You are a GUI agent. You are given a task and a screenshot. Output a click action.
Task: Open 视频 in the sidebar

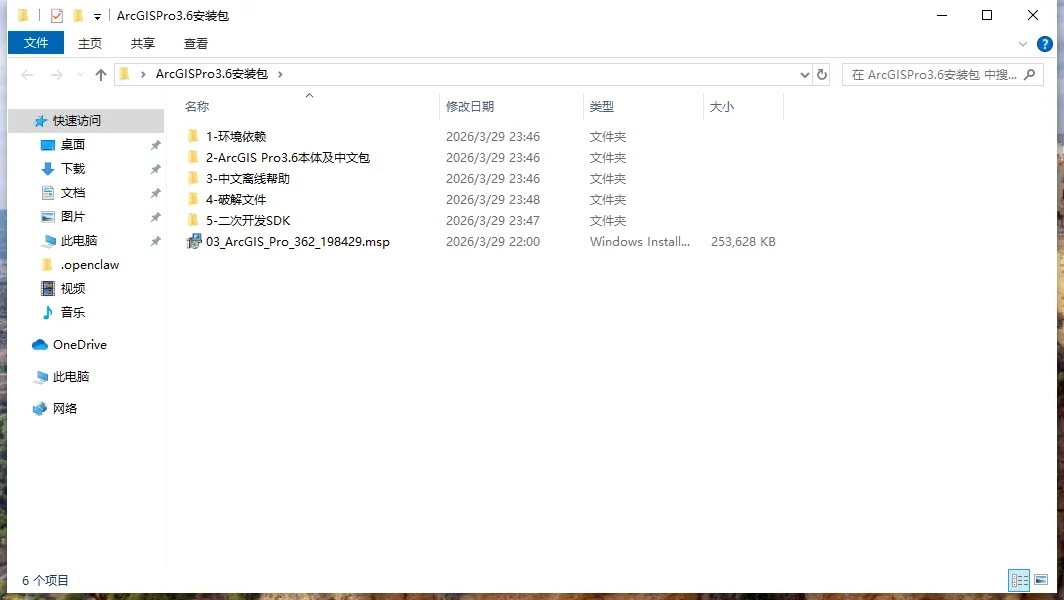click(x=73, y=288)
